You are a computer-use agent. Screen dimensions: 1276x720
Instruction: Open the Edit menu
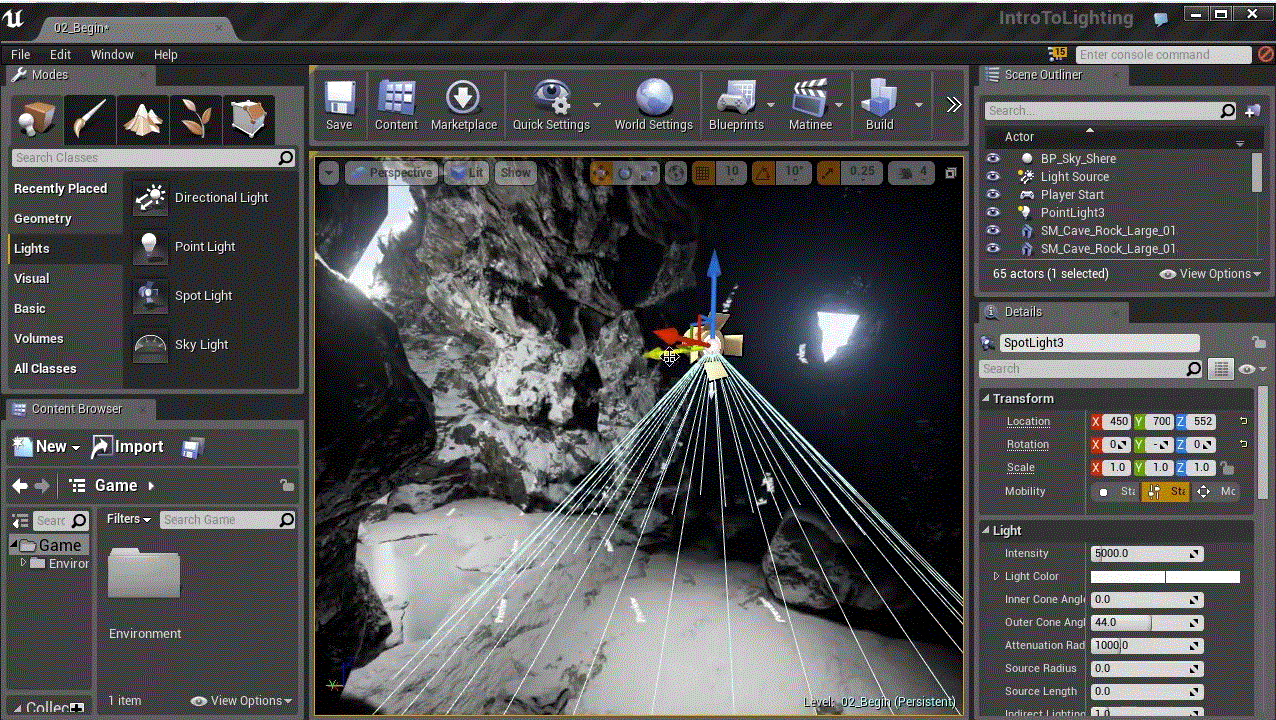point(60,55)
